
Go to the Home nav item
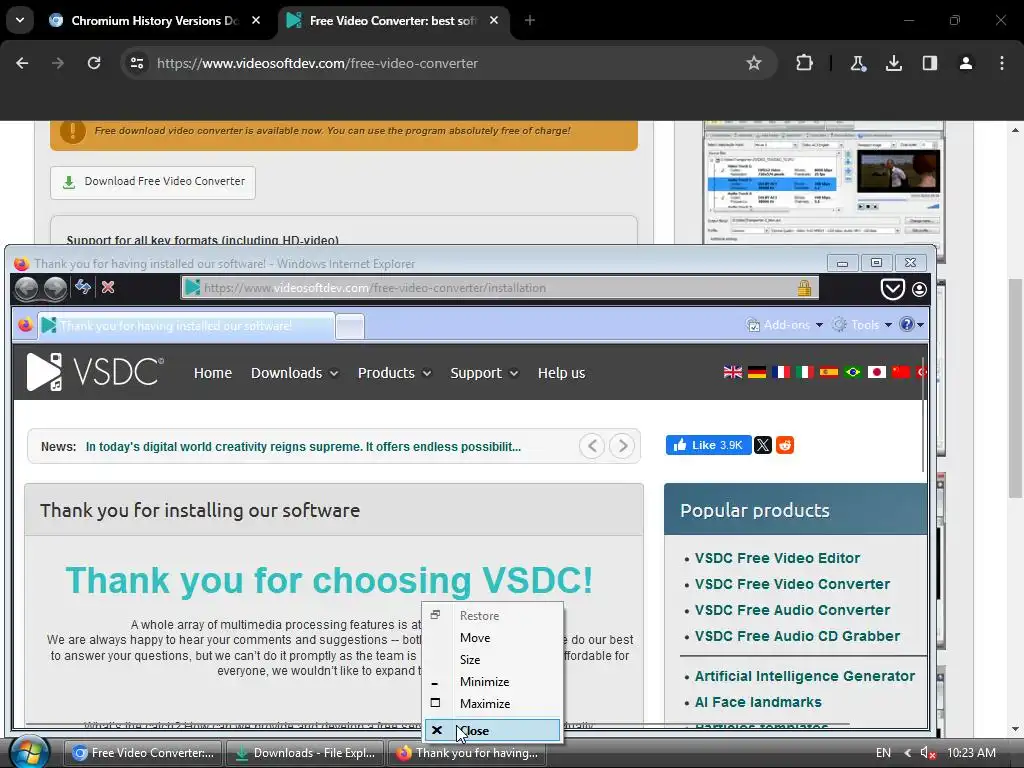coord(213,373)
